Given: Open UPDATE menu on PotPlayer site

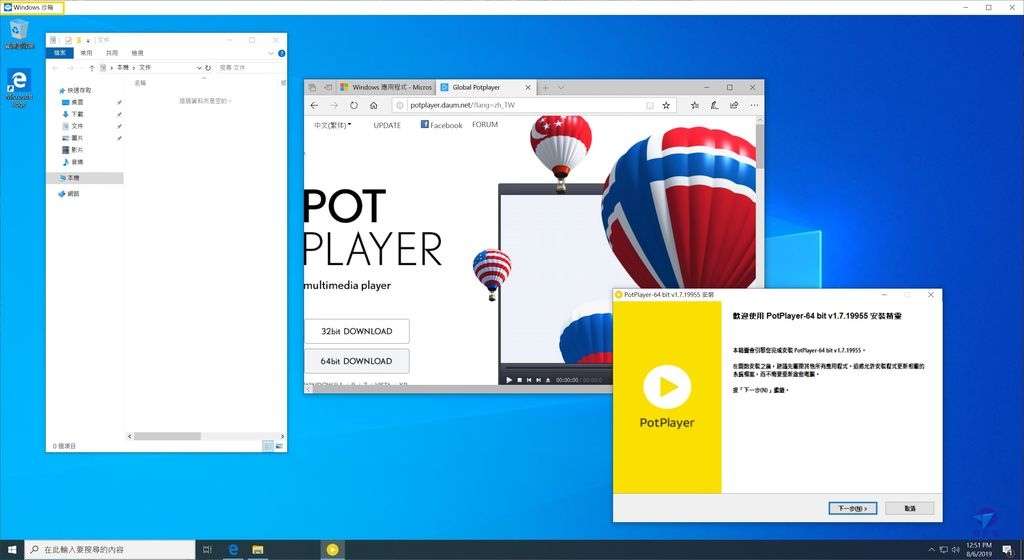Looking at the screenshot, I should (x=387, y=125).
